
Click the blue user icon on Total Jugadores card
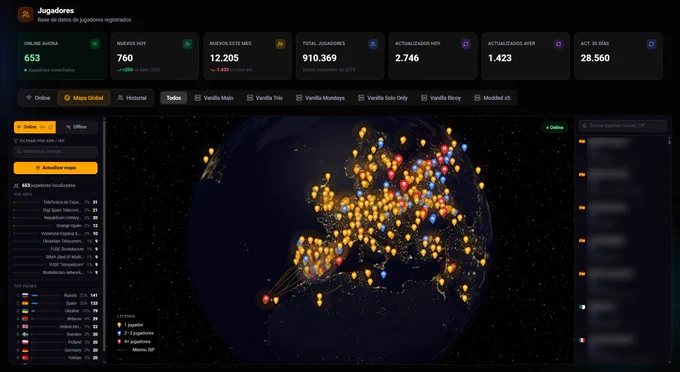[373, 44]
